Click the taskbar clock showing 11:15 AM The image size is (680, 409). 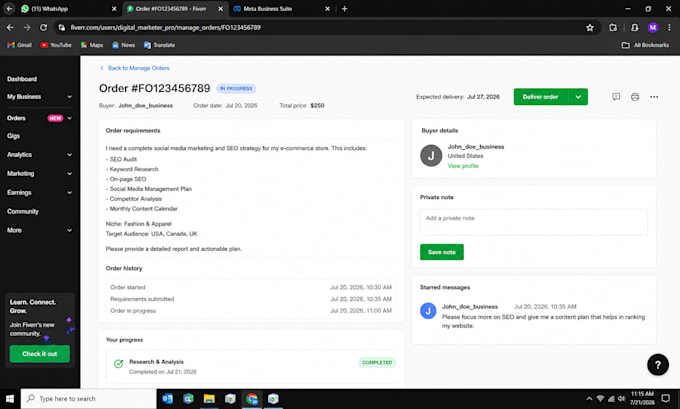pyautogui.click(x=642, y=398)
